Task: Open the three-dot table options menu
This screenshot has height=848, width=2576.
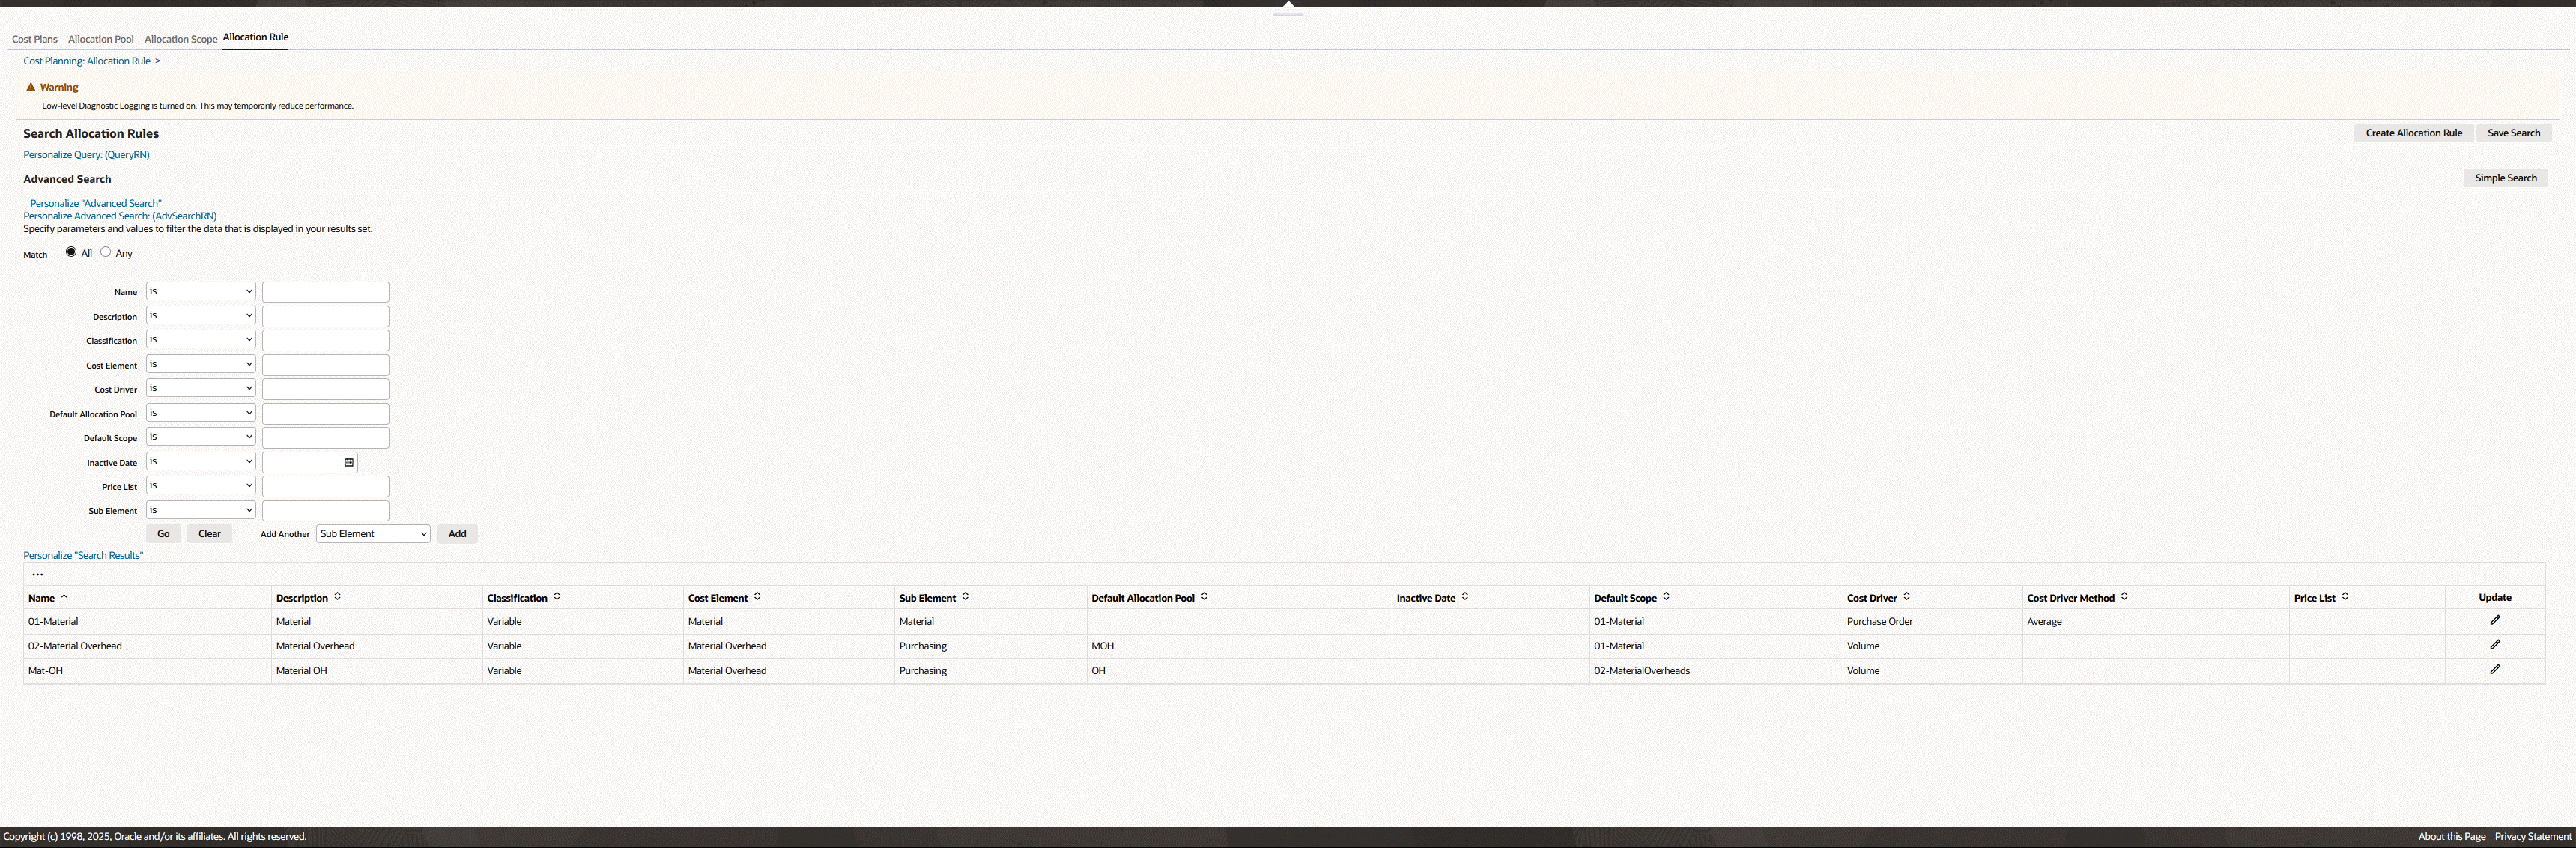Action: [x=38, y=574]
